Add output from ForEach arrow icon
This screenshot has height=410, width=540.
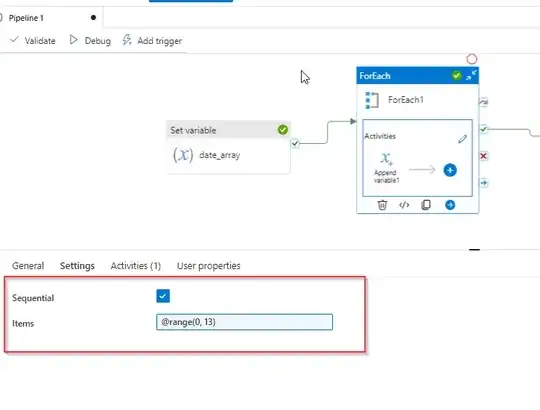[450, 205]
